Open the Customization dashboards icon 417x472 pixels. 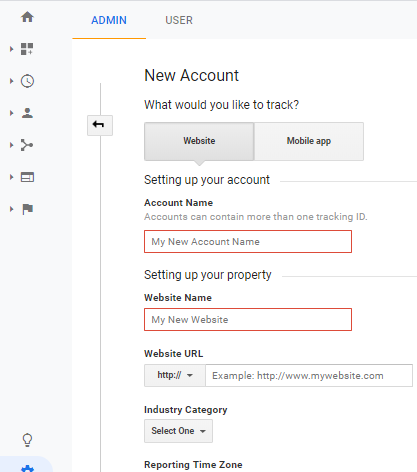coord(27,49)
